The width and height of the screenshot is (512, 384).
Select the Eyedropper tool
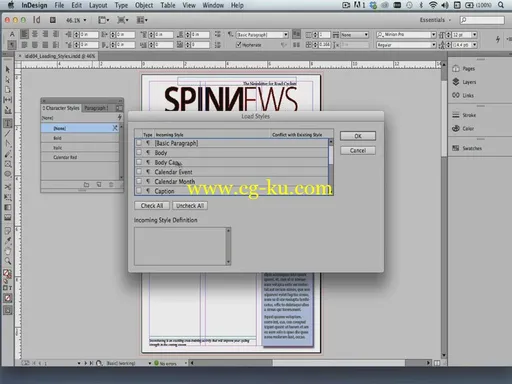coord(8,240)
